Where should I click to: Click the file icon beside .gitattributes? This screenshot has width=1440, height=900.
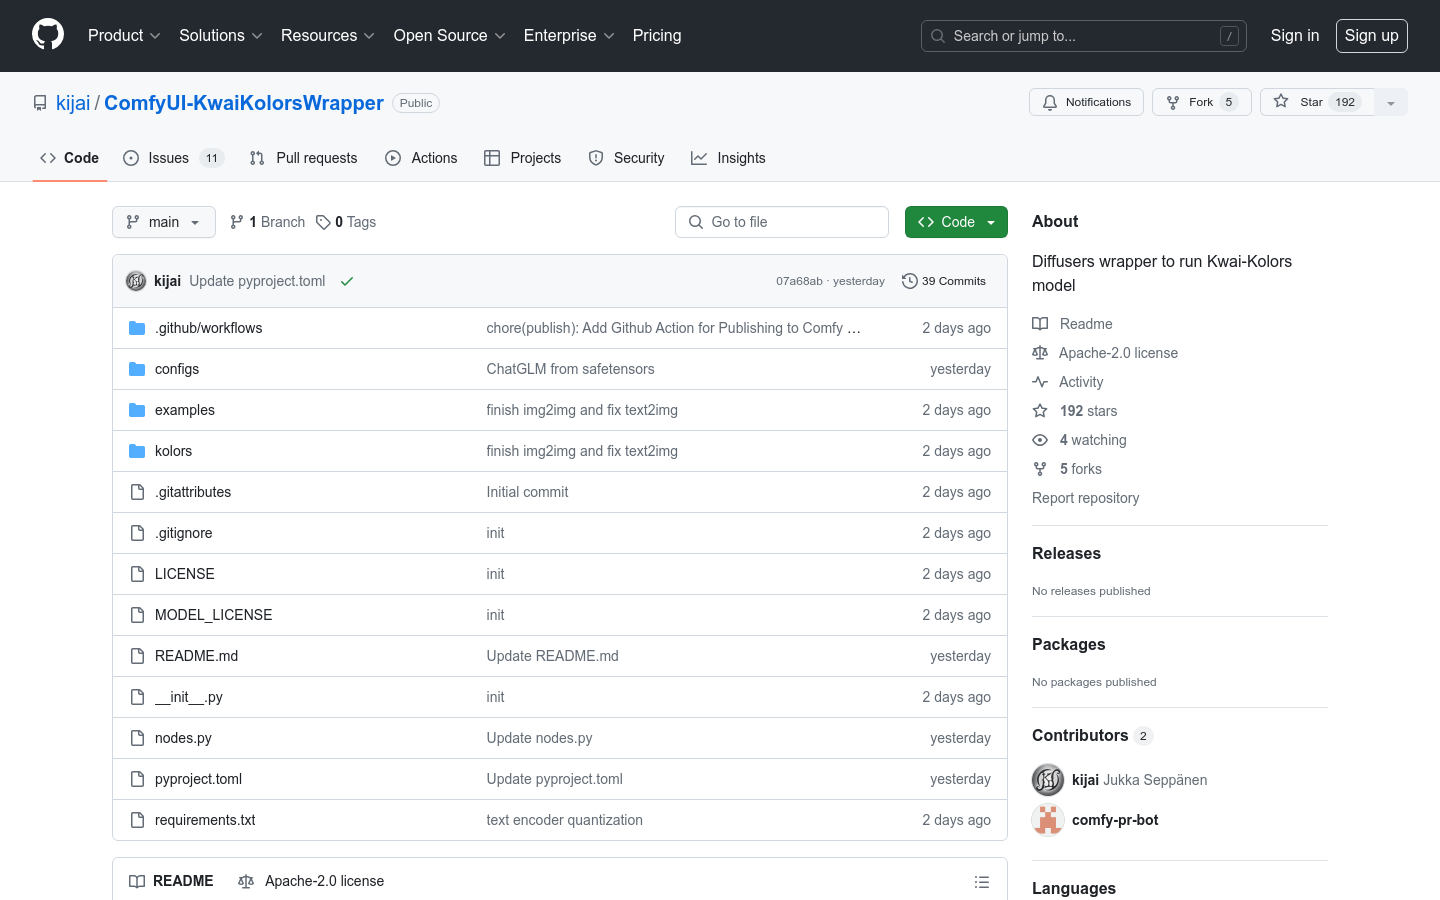[x=137, y=492]
